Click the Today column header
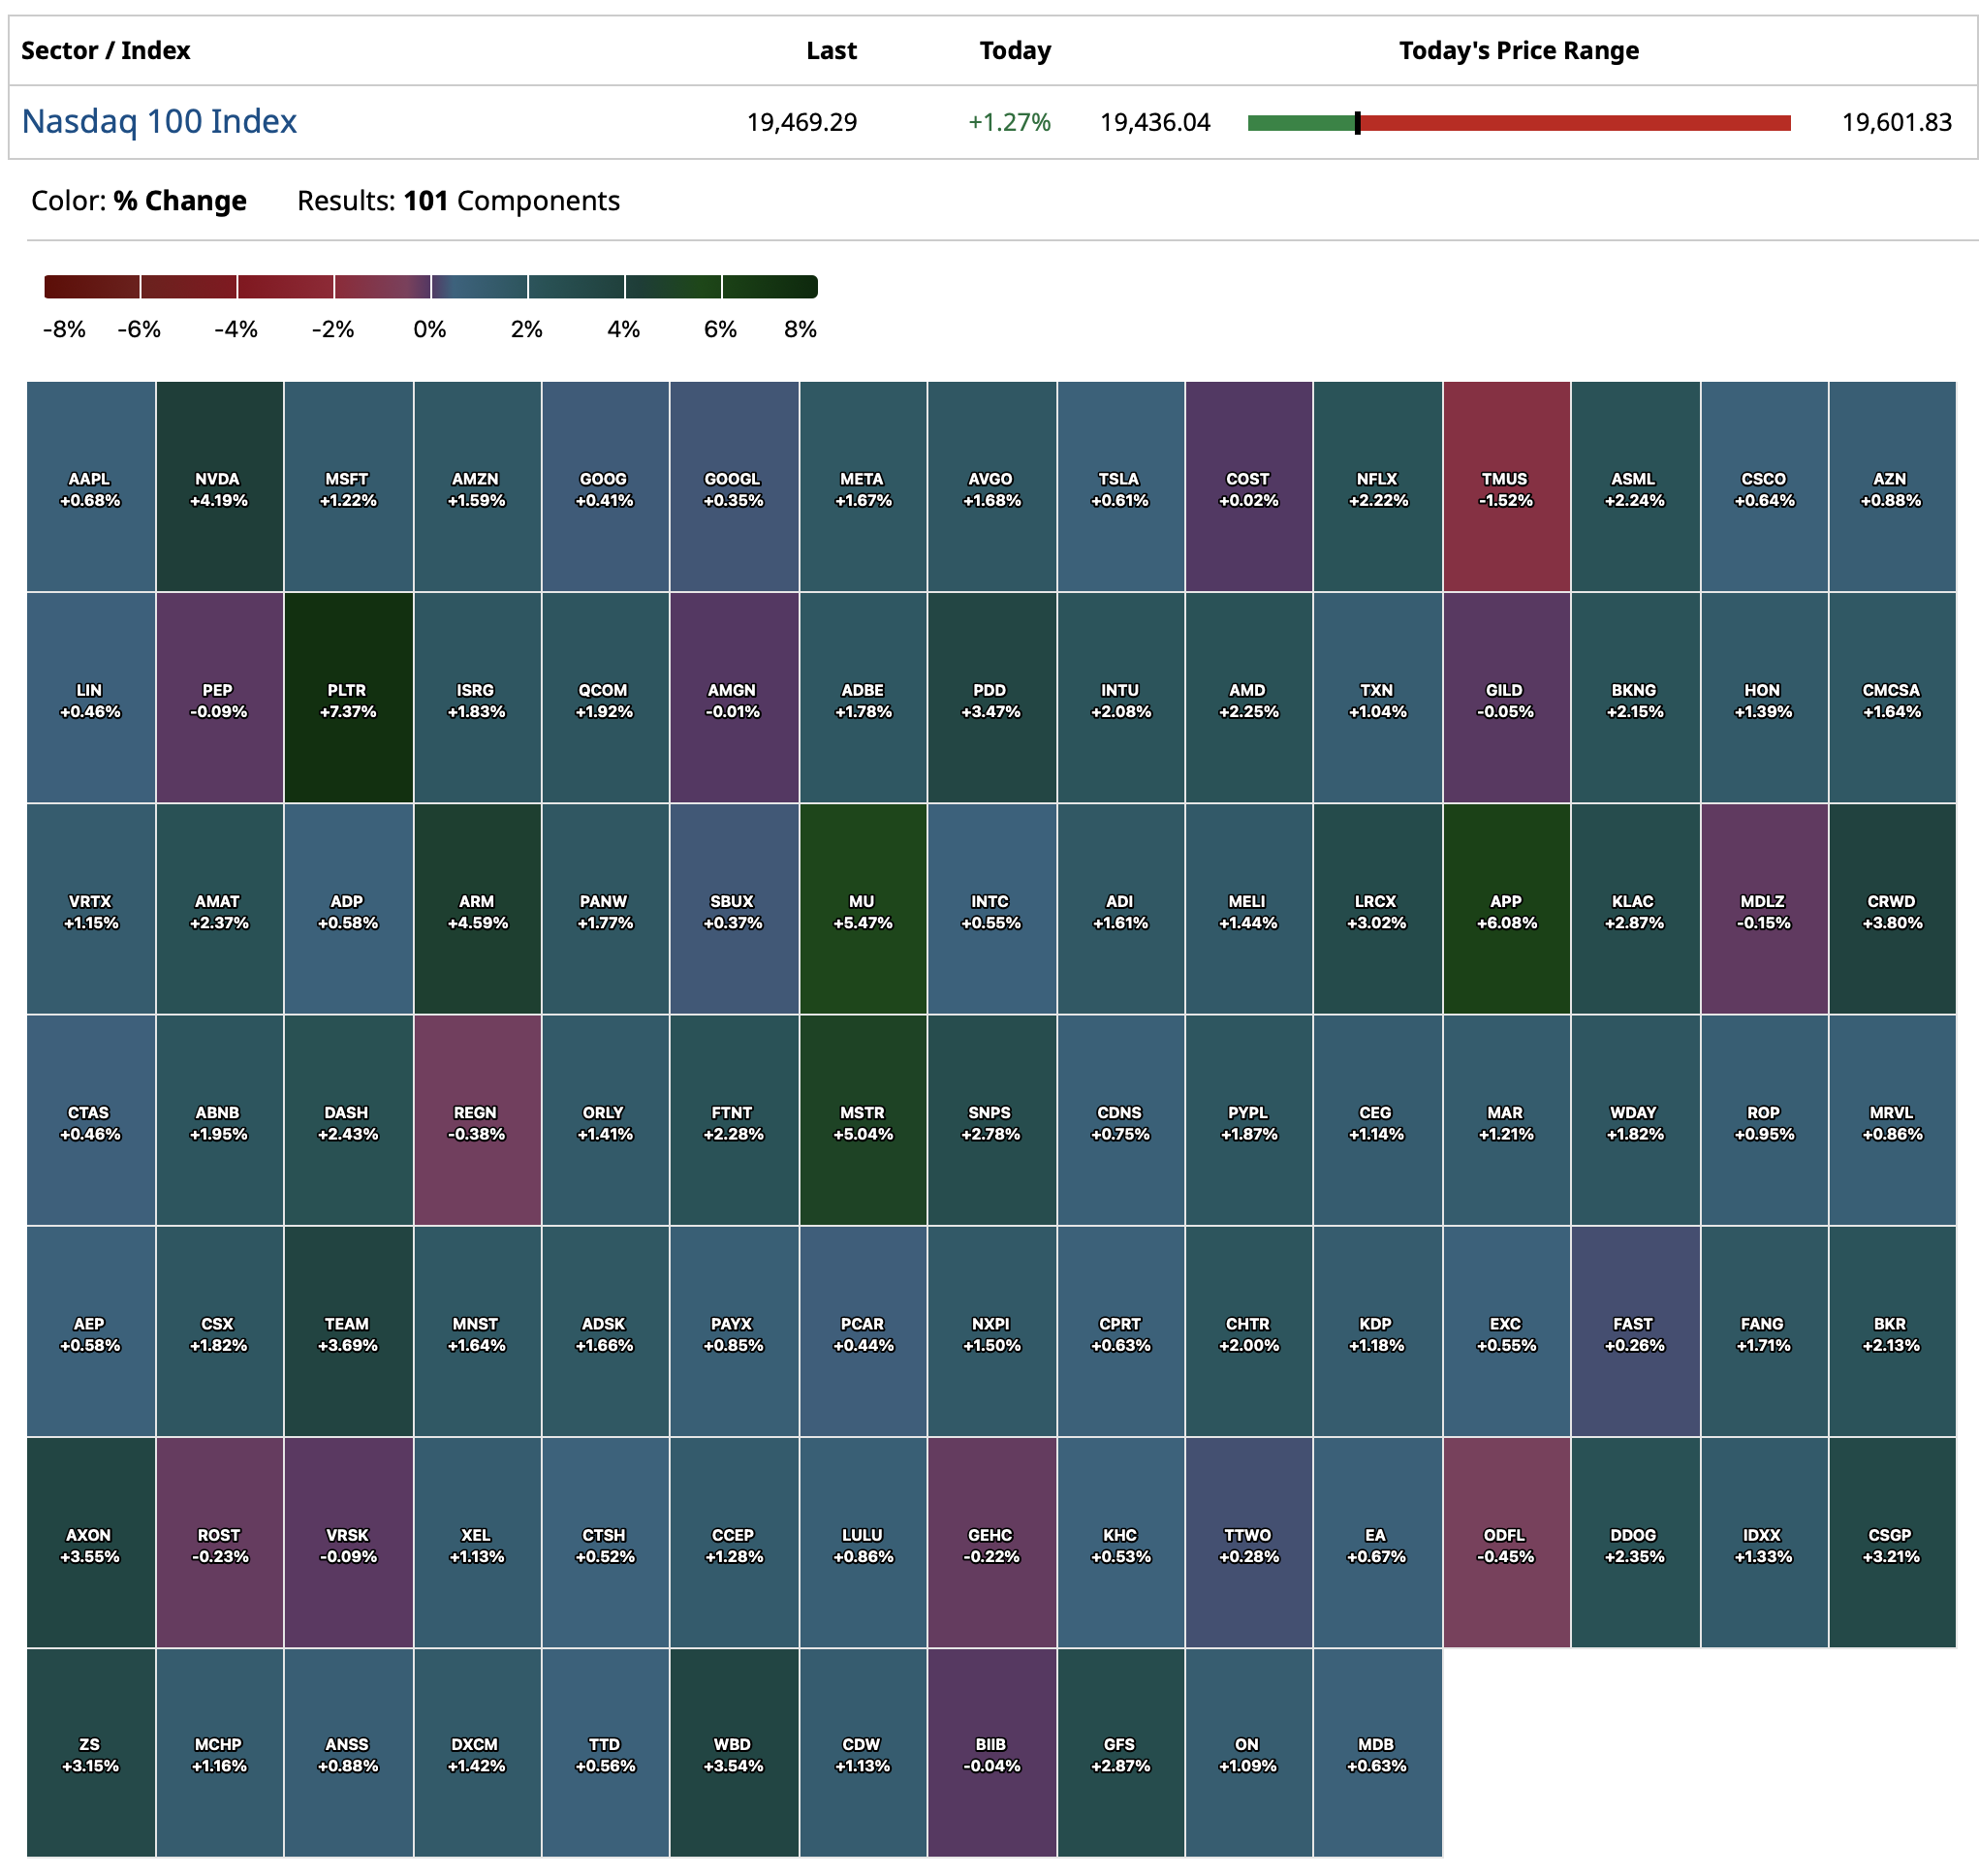Image resolution: width=1979 pixels, height=1876 pixels. pyautogui.click(x=1014, y=51)
